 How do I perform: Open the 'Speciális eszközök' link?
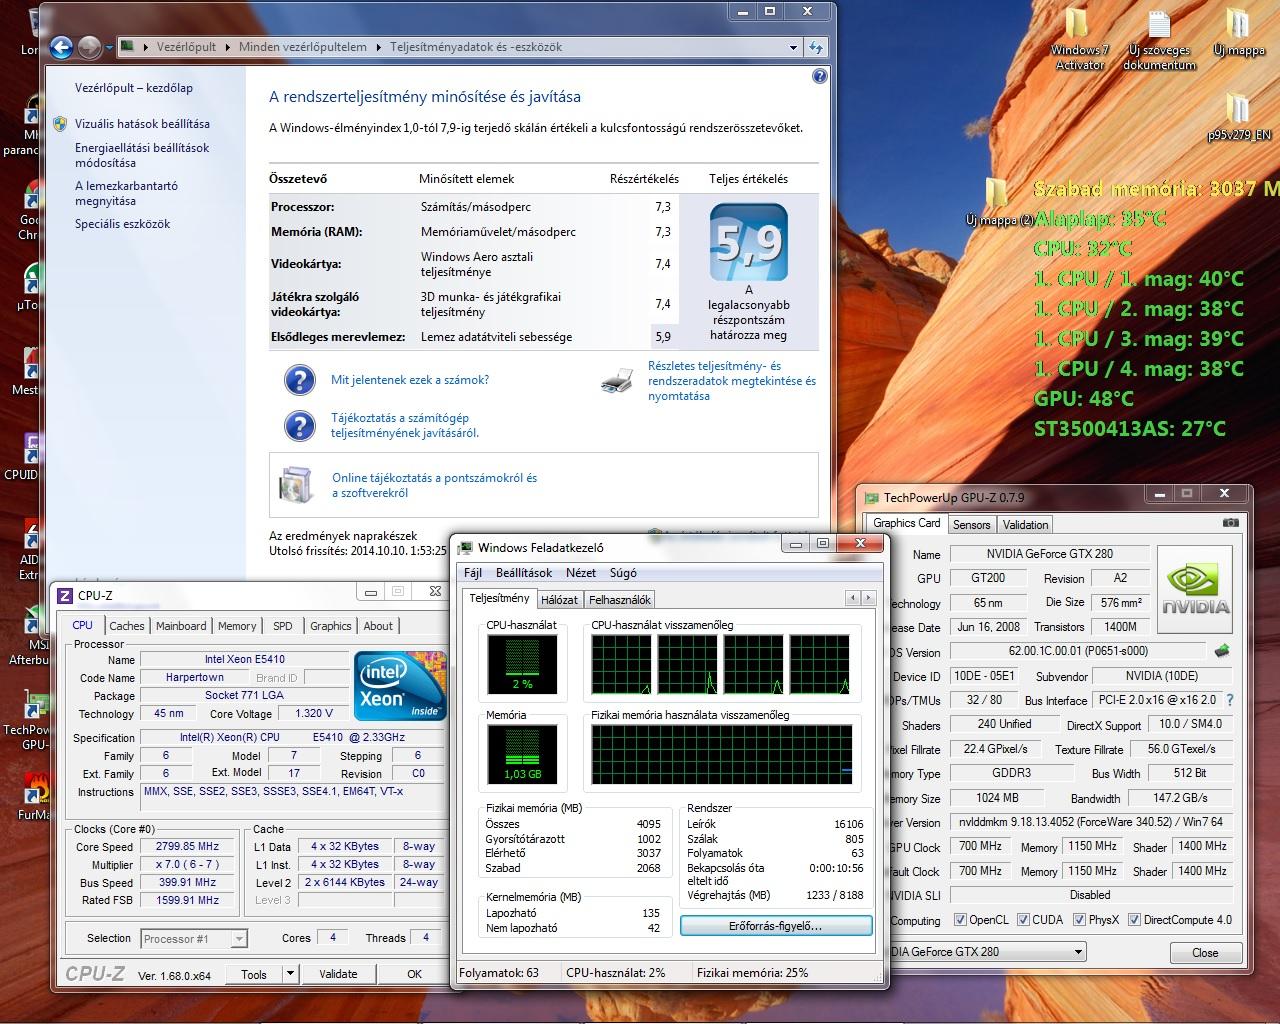click(123, 224)
